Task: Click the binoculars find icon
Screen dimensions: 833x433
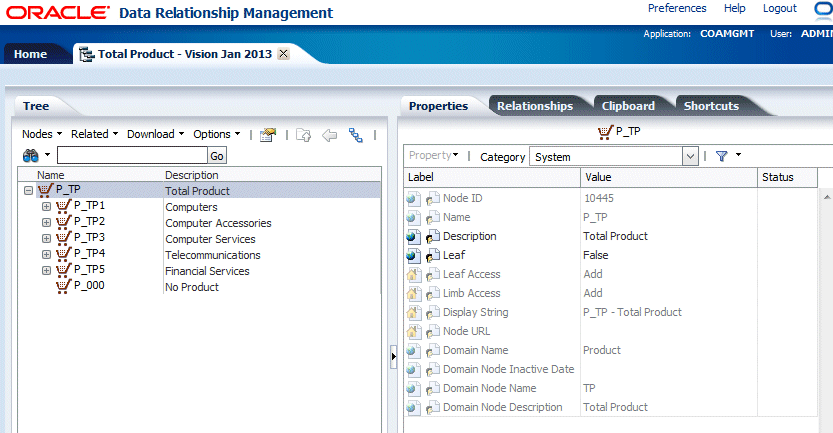Action: click(x=30, y=155)
